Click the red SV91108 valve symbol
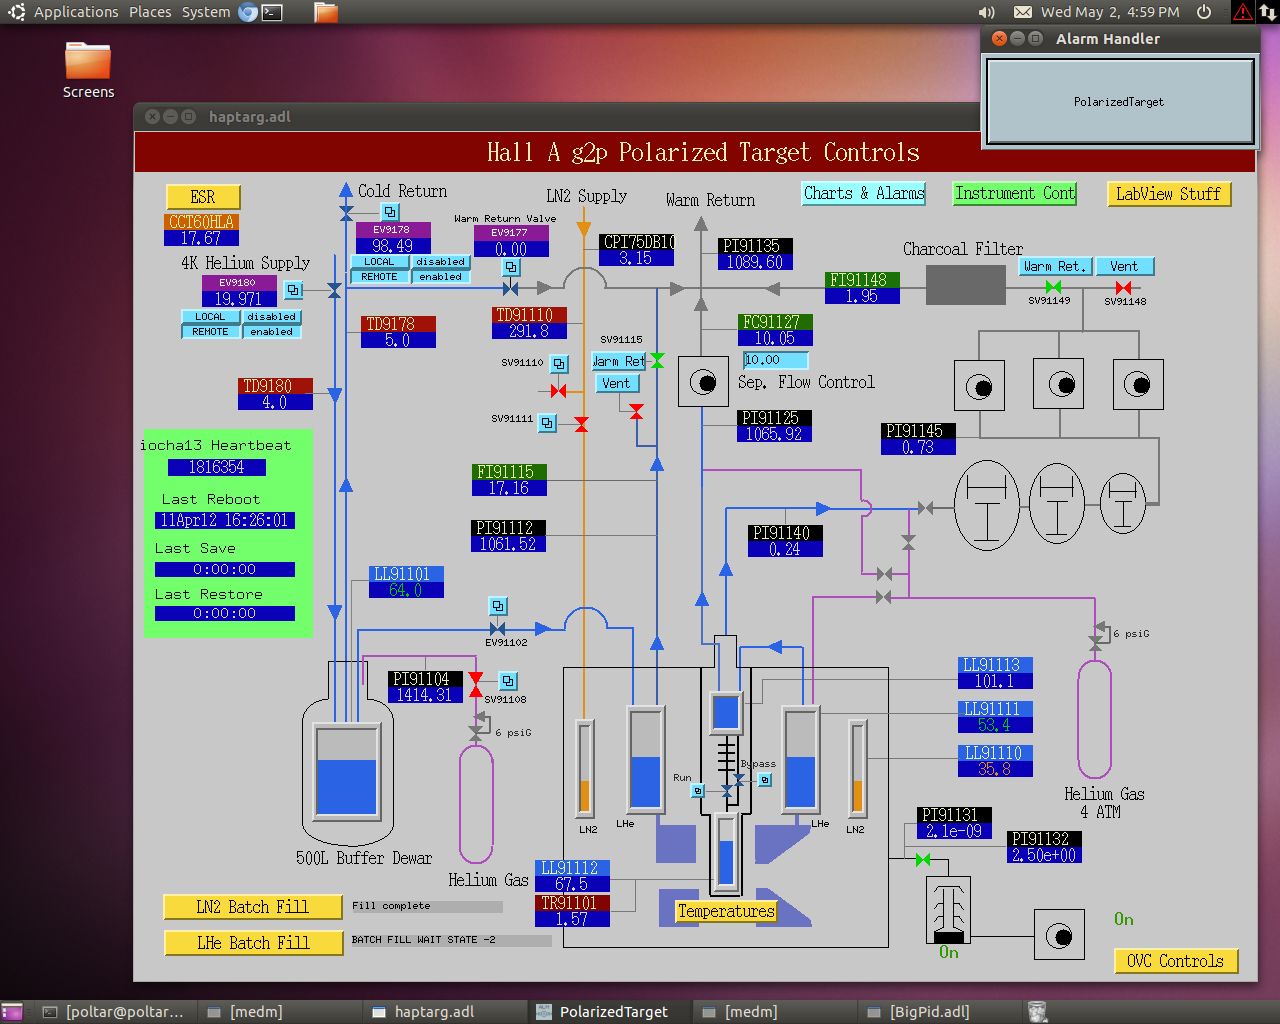The image size is (1280, 1024). tap(476, 685)
